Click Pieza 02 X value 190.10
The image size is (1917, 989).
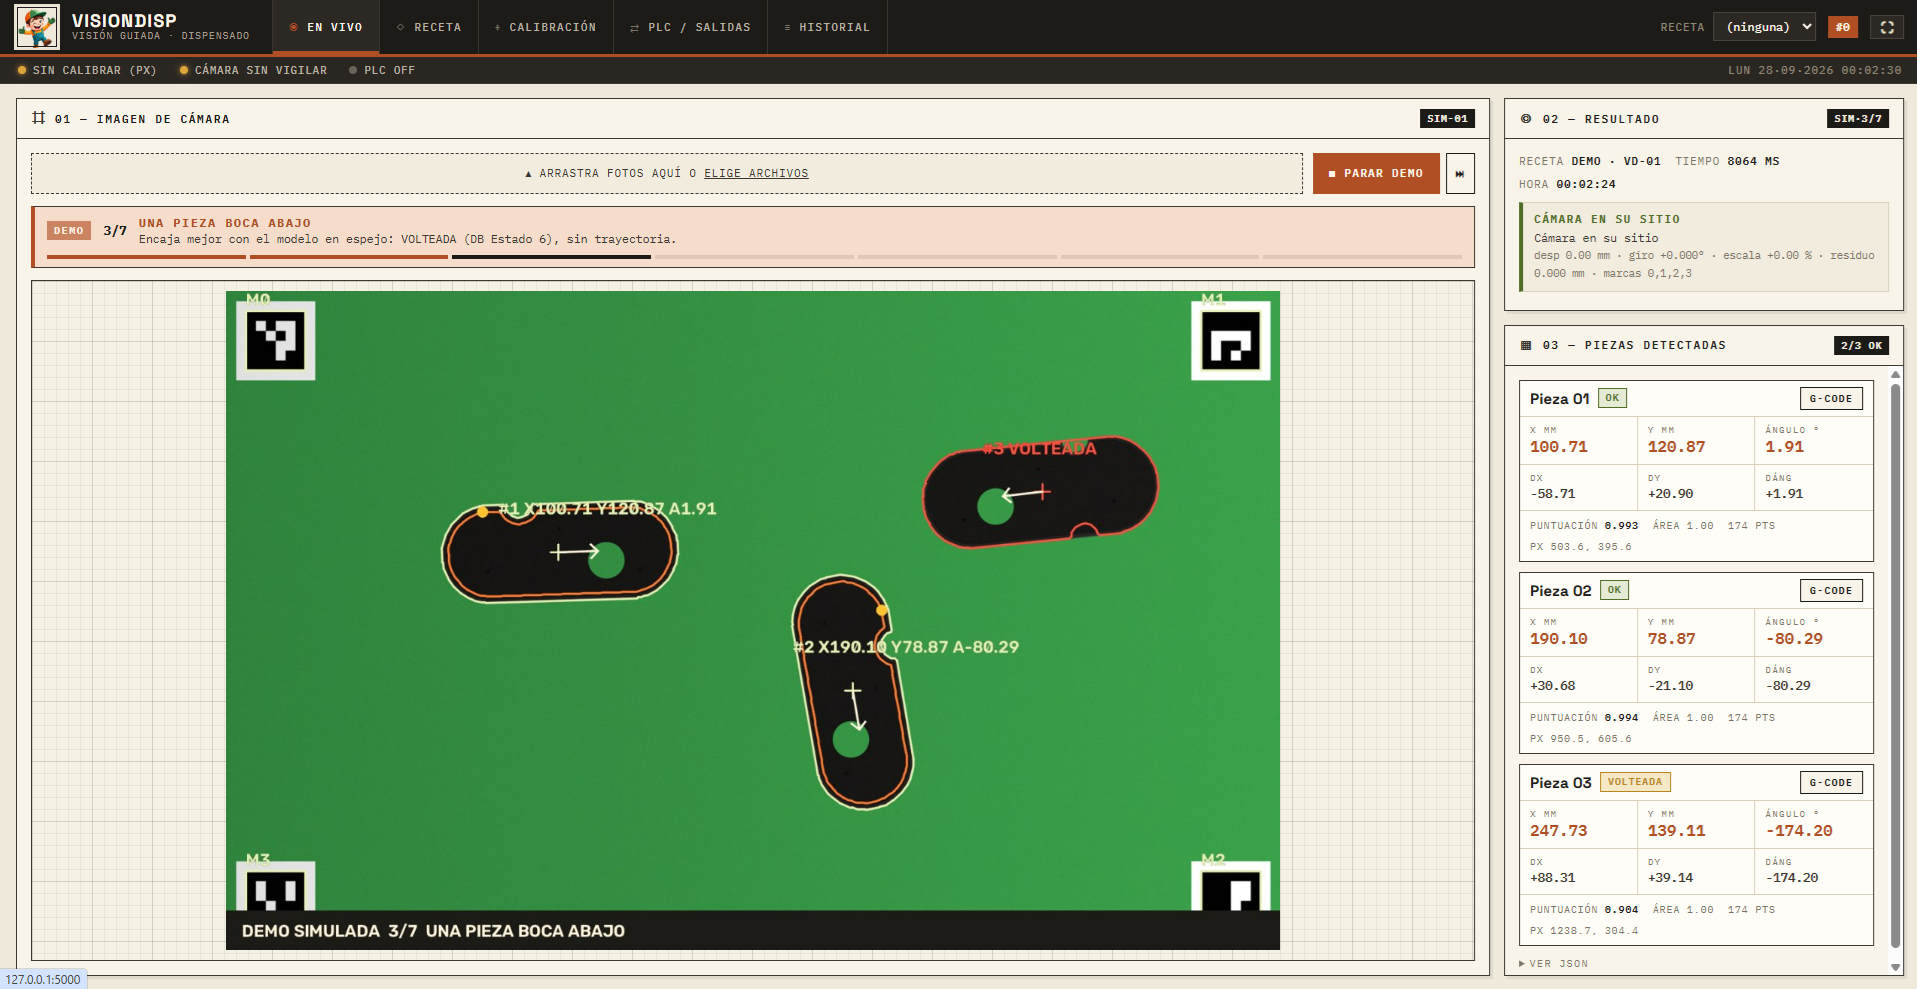click(1558, 639)
